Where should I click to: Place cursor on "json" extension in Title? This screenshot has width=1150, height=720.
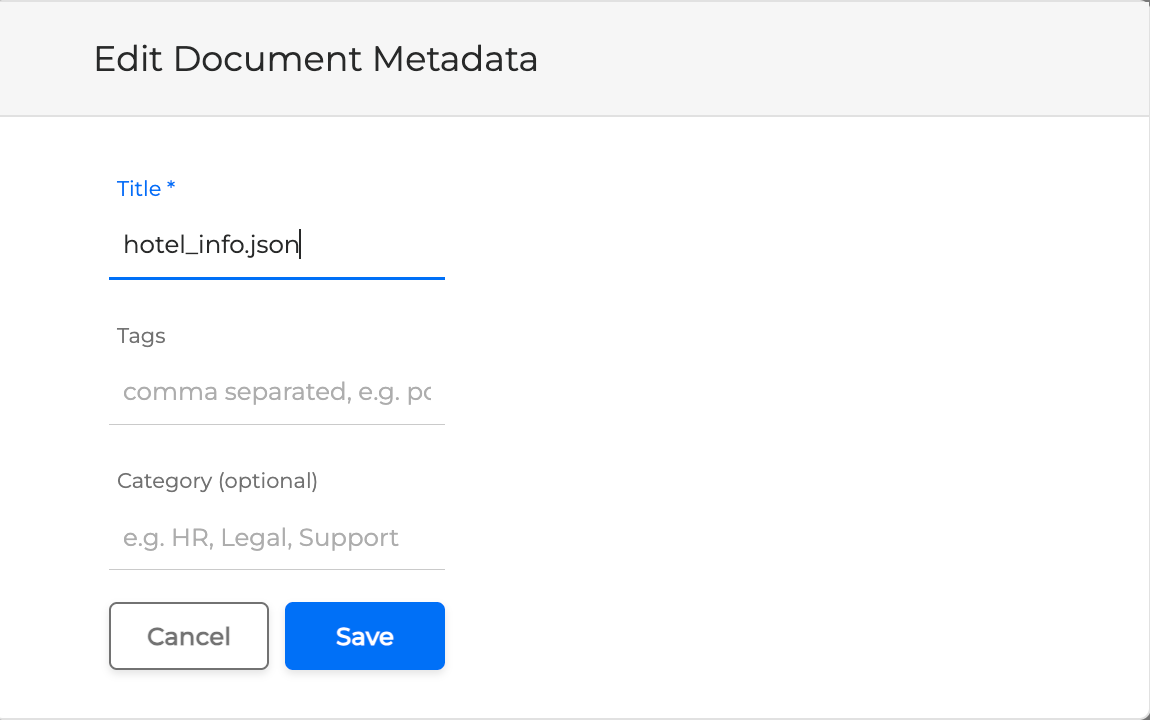pos(280,245)
